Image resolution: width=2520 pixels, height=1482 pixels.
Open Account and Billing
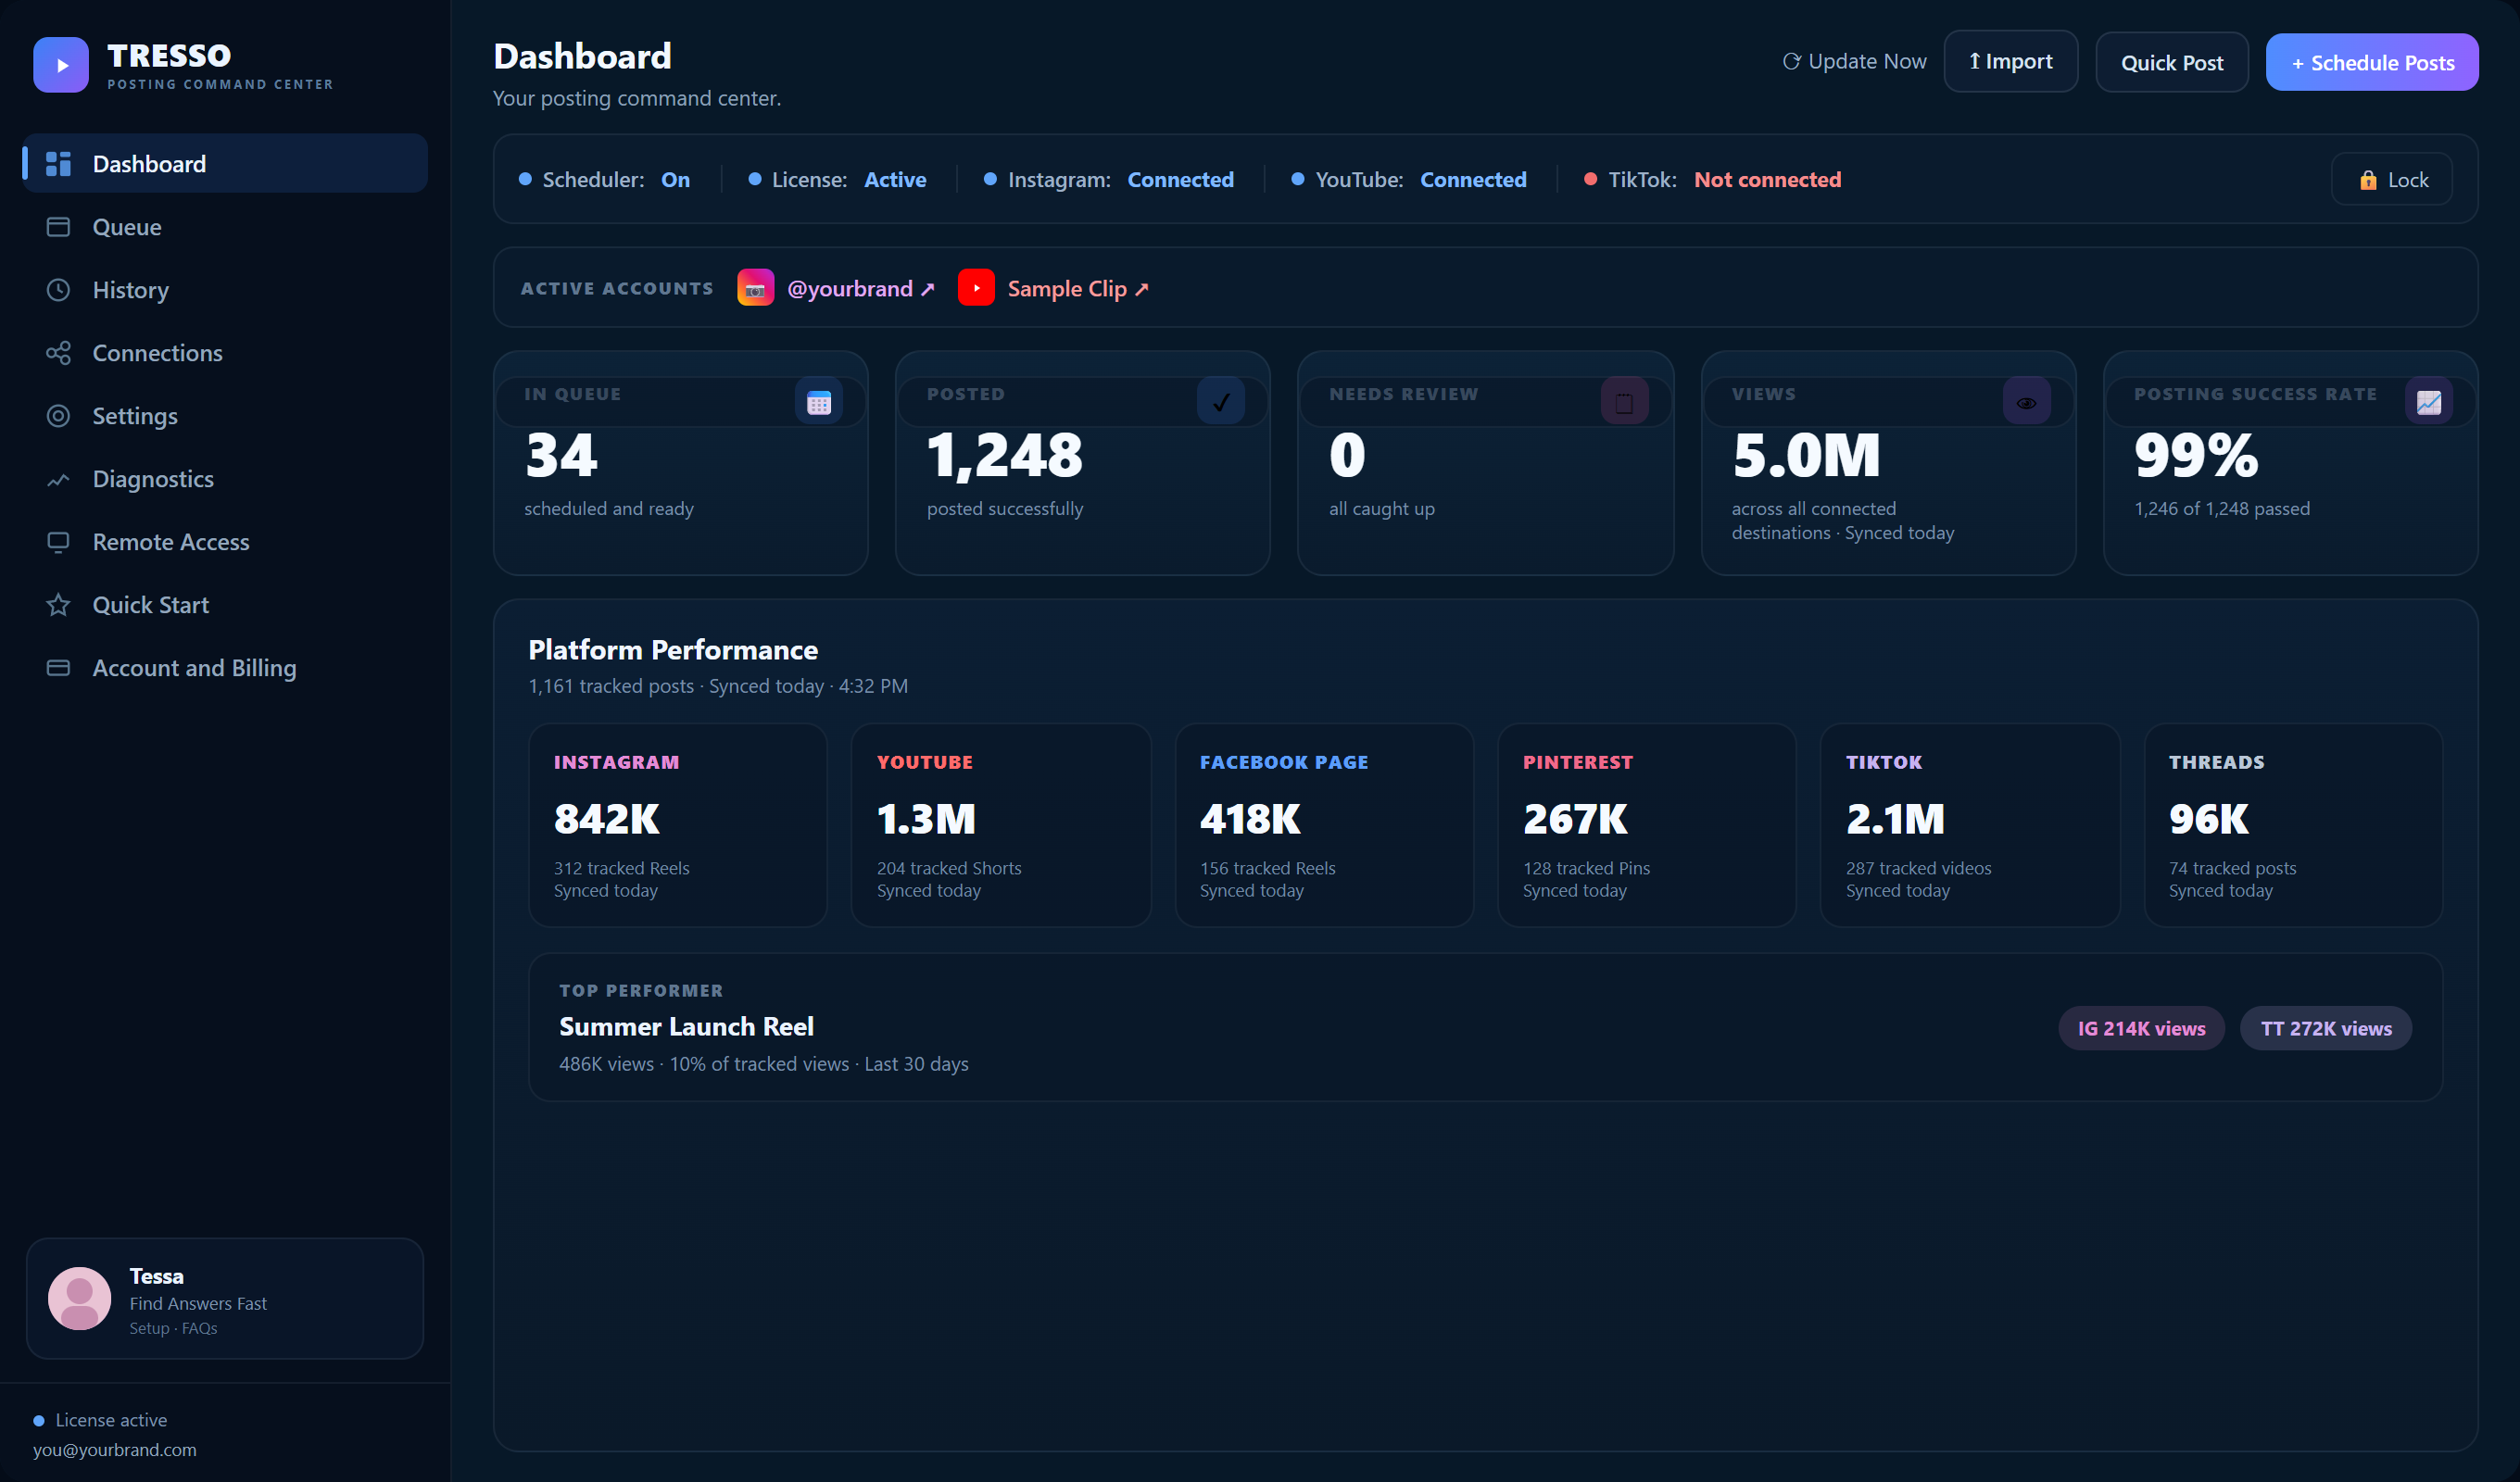point(225,668)
